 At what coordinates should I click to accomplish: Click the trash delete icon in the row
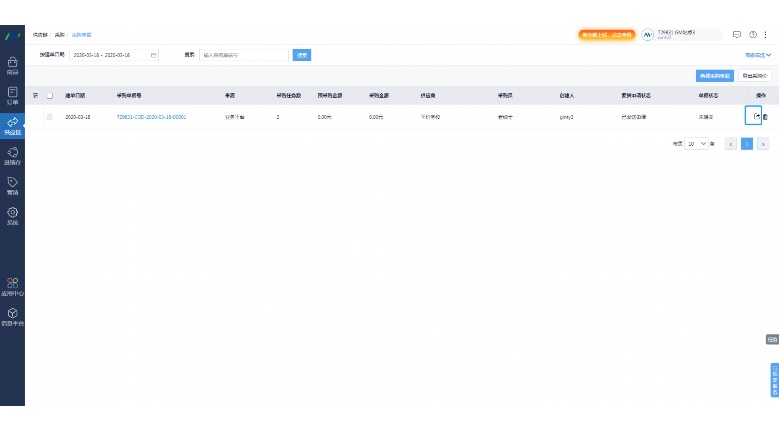(765, 117)
